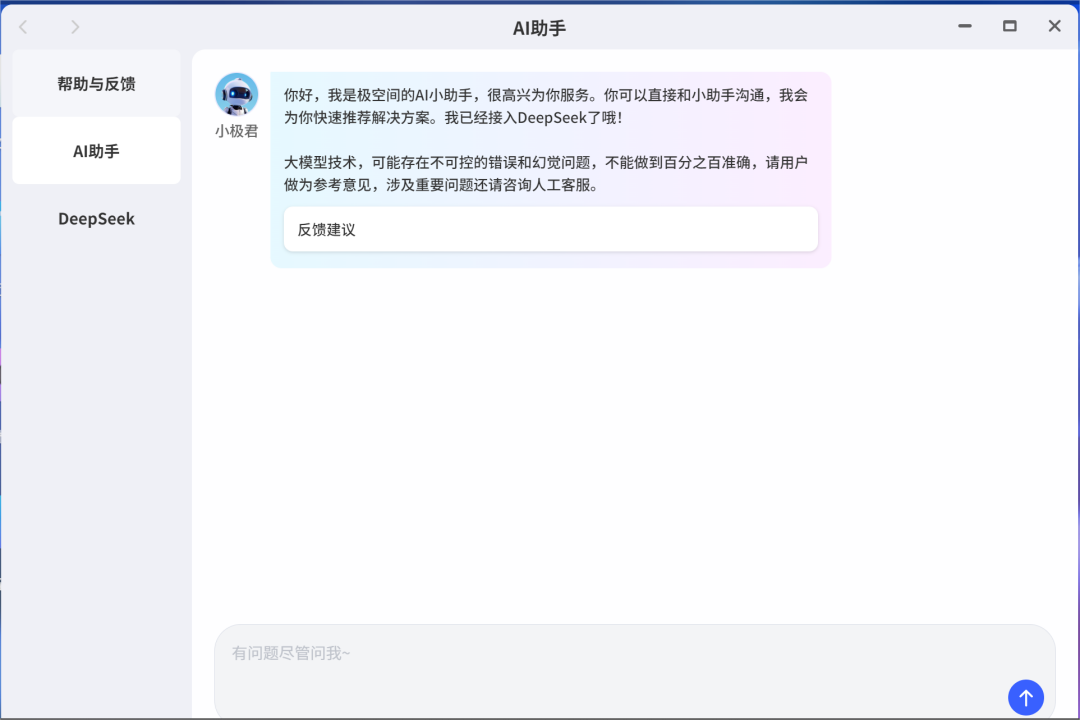Go back with the left arrow
Viewport: 1080px width, 720px height.
[x=23, y=27]
